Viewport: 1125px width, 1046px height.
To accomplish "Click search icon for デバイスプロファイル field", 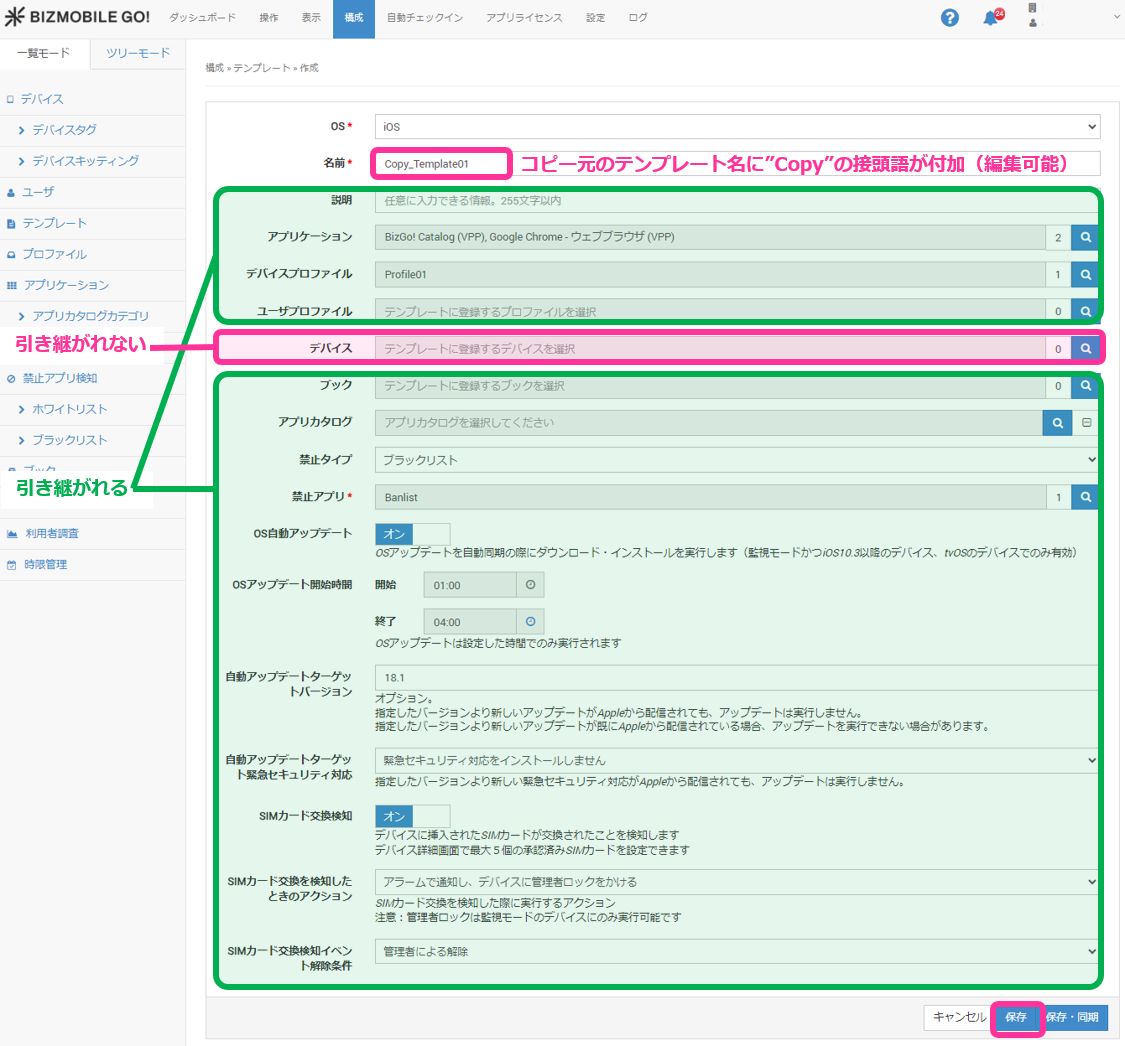I will (1085, 274).
